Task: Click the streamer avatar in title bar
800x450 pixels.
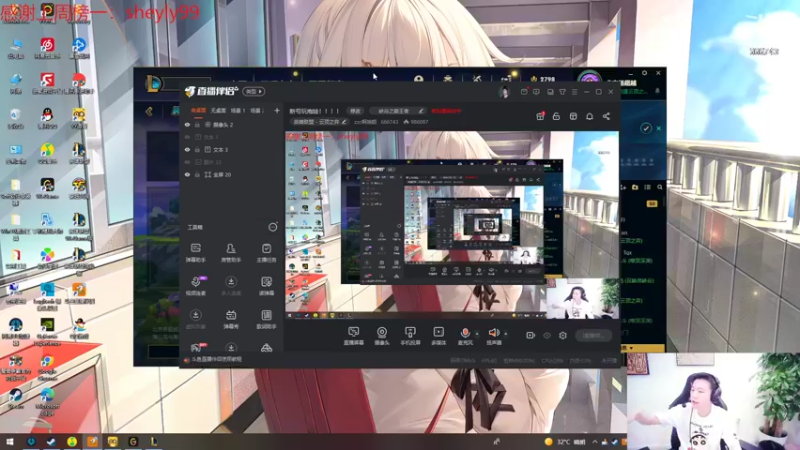Action: pos(505,92)
